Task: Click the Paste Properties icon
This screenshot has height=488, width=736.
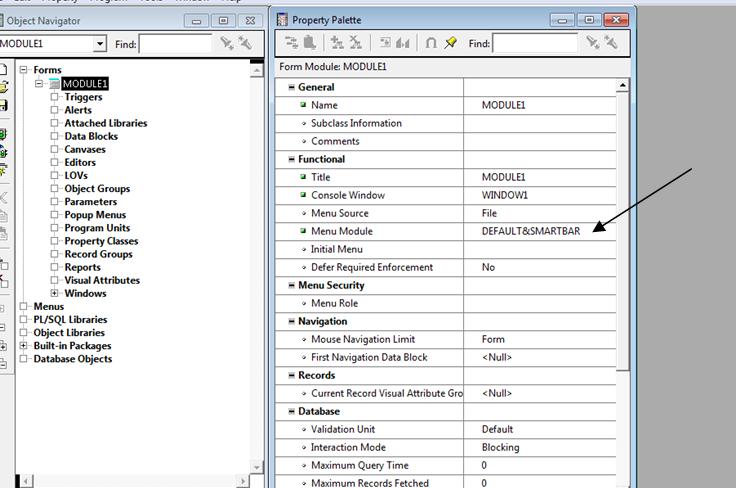Action: point(310,43)
